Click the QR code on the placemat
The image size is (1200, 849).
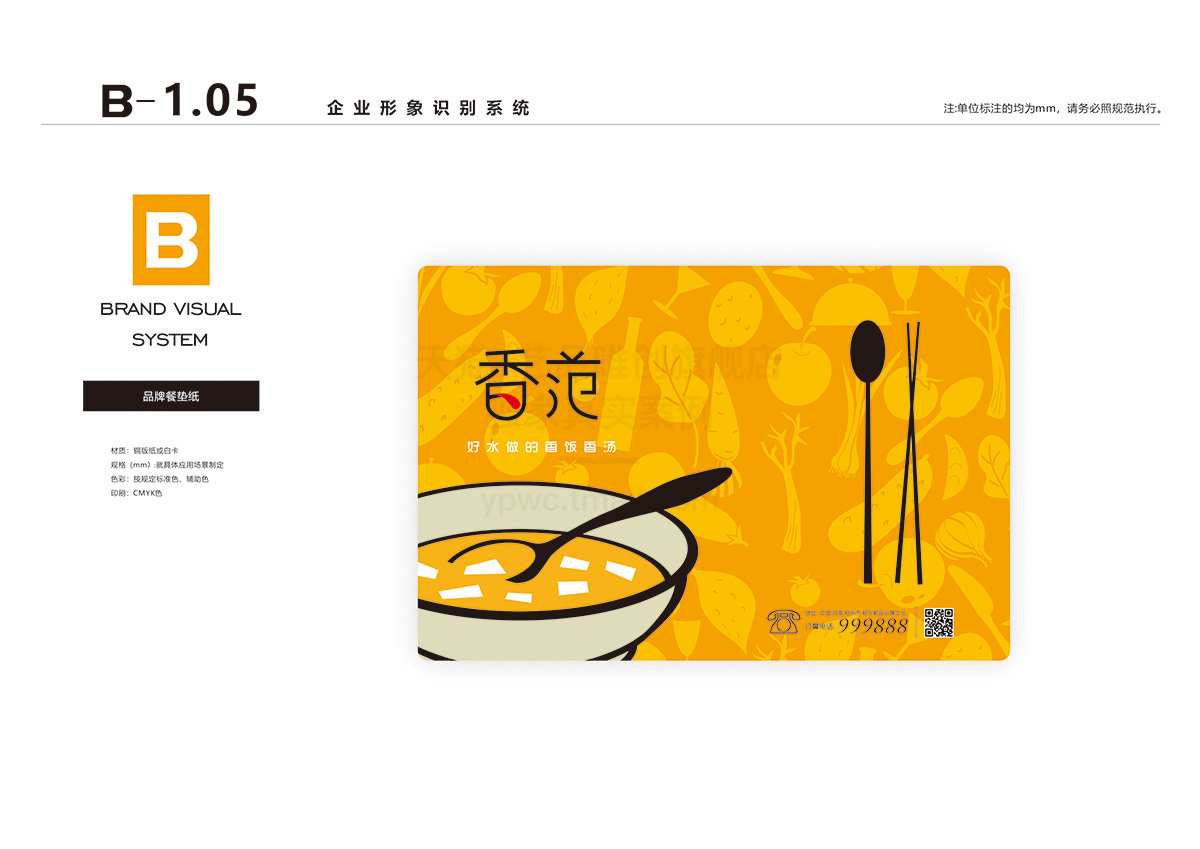[x=937, y=622]
